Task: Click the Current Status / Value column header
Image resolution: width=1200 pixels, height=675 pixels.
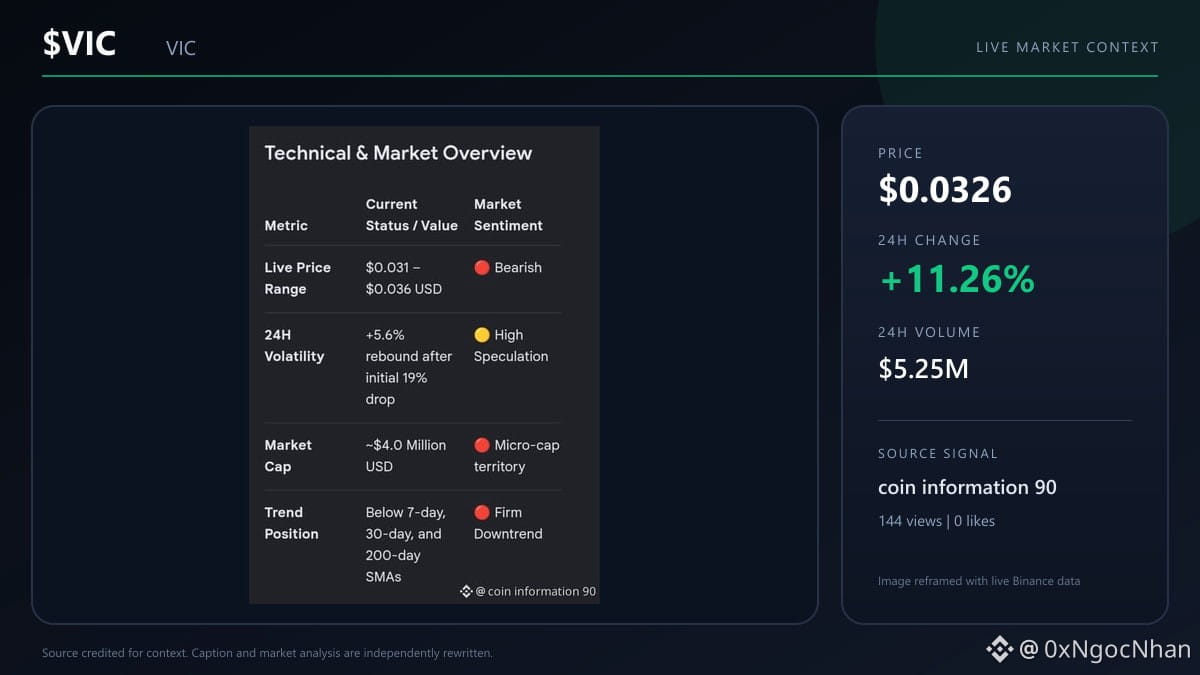Action: (412, 215)
